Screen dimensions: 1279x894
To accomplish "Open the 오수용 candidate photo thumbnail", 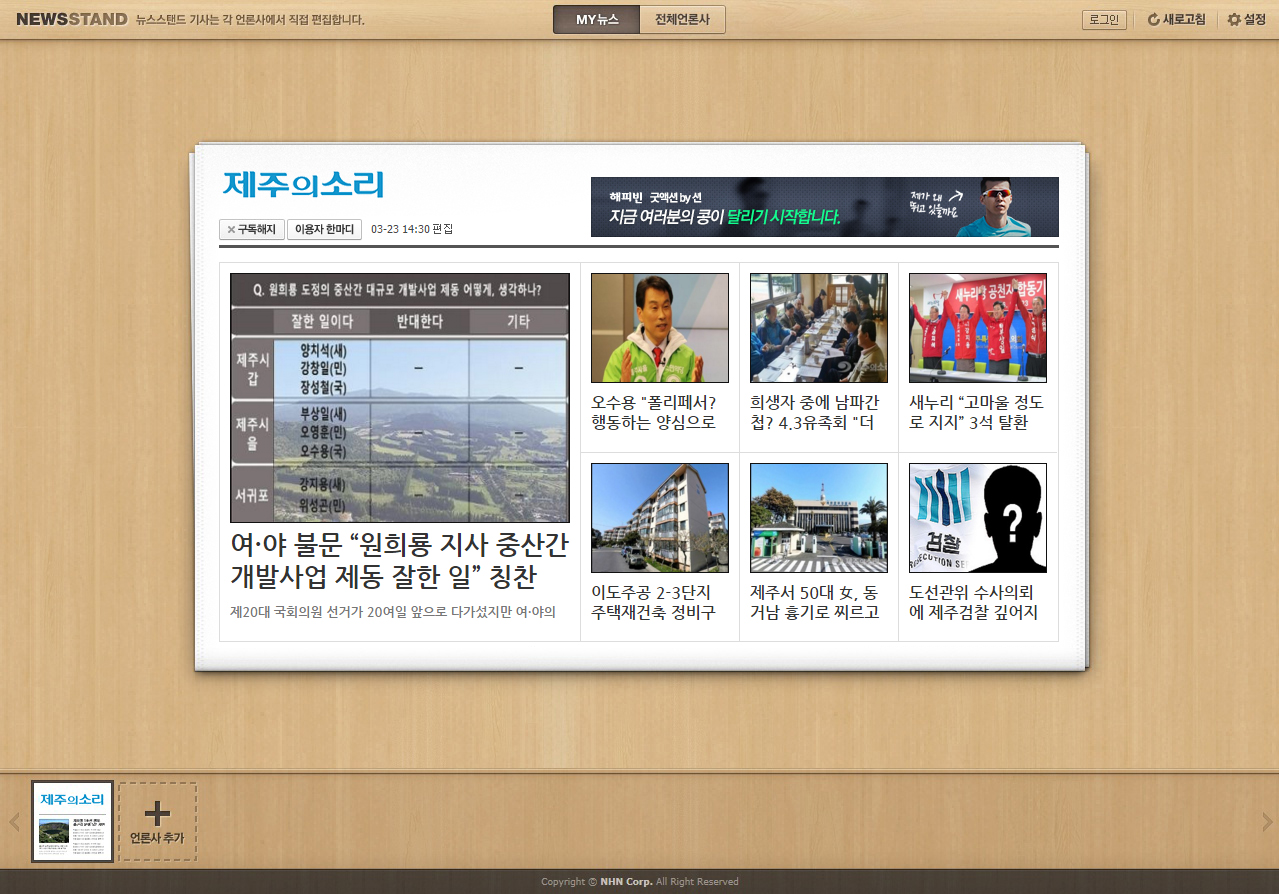I will [x=660, y=328].
